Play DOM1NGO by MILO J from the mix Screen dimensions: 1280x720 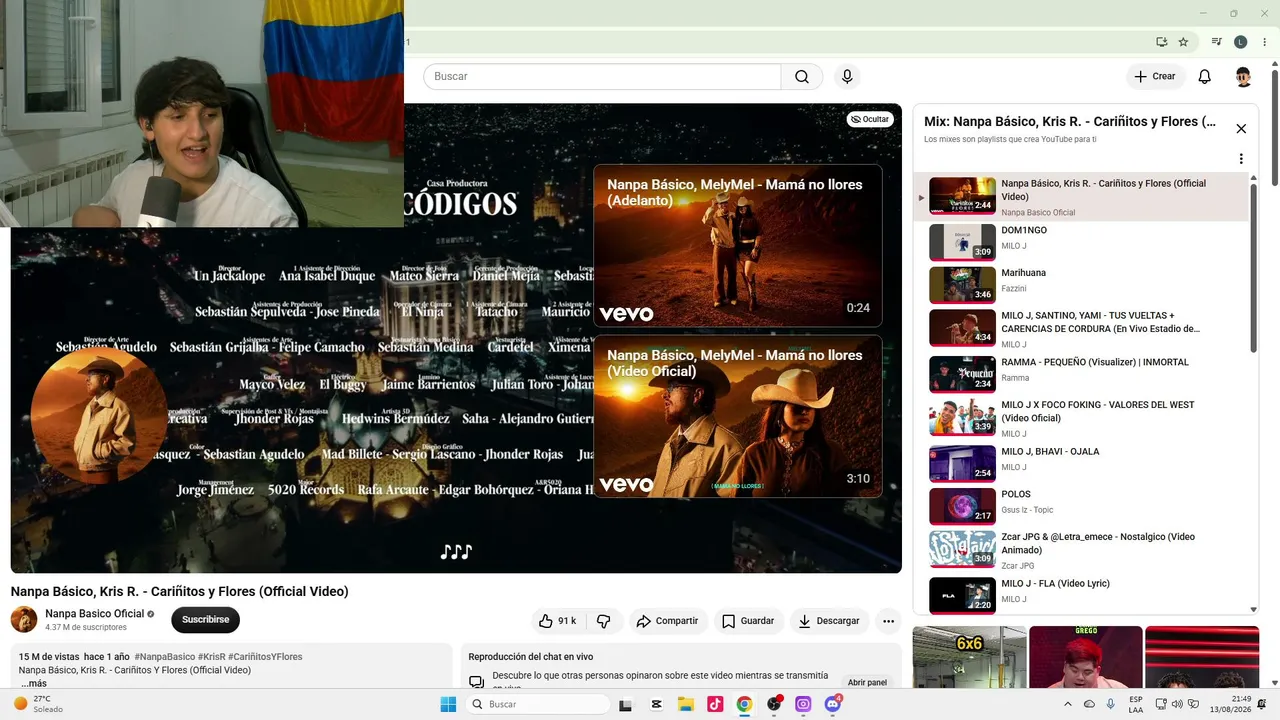click(1081, 241)
